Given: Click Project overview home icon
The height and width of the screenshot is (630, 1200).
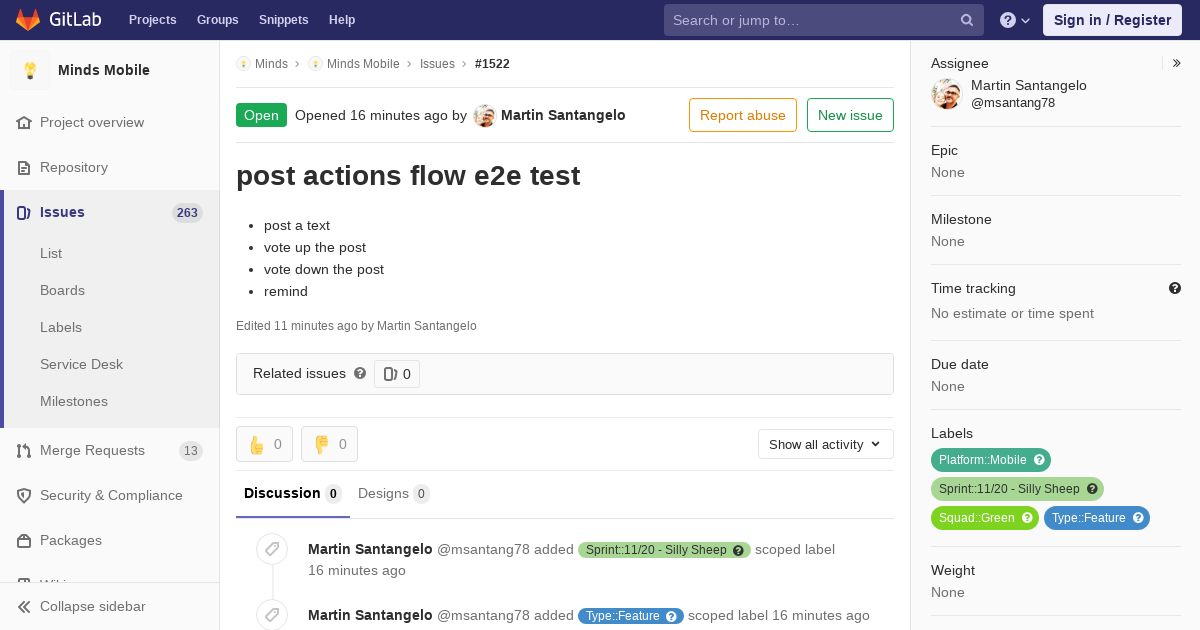Looking at the screenshot, I should 24,123.
